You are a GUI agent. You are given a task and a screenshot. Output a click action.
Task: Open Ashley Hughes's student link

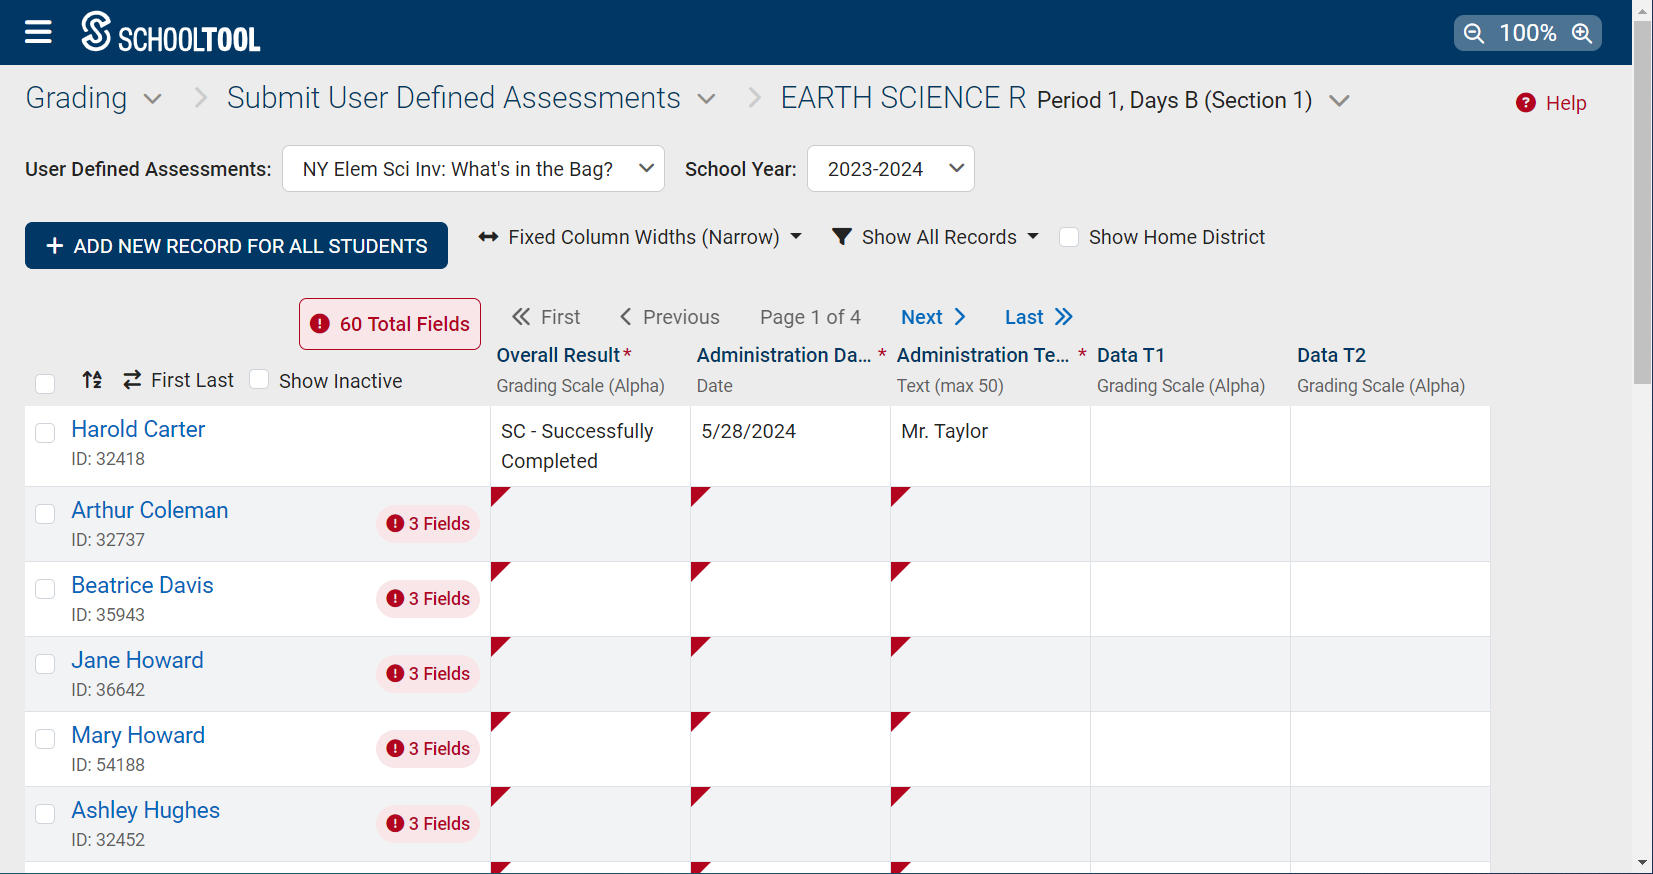coord(145,810)
